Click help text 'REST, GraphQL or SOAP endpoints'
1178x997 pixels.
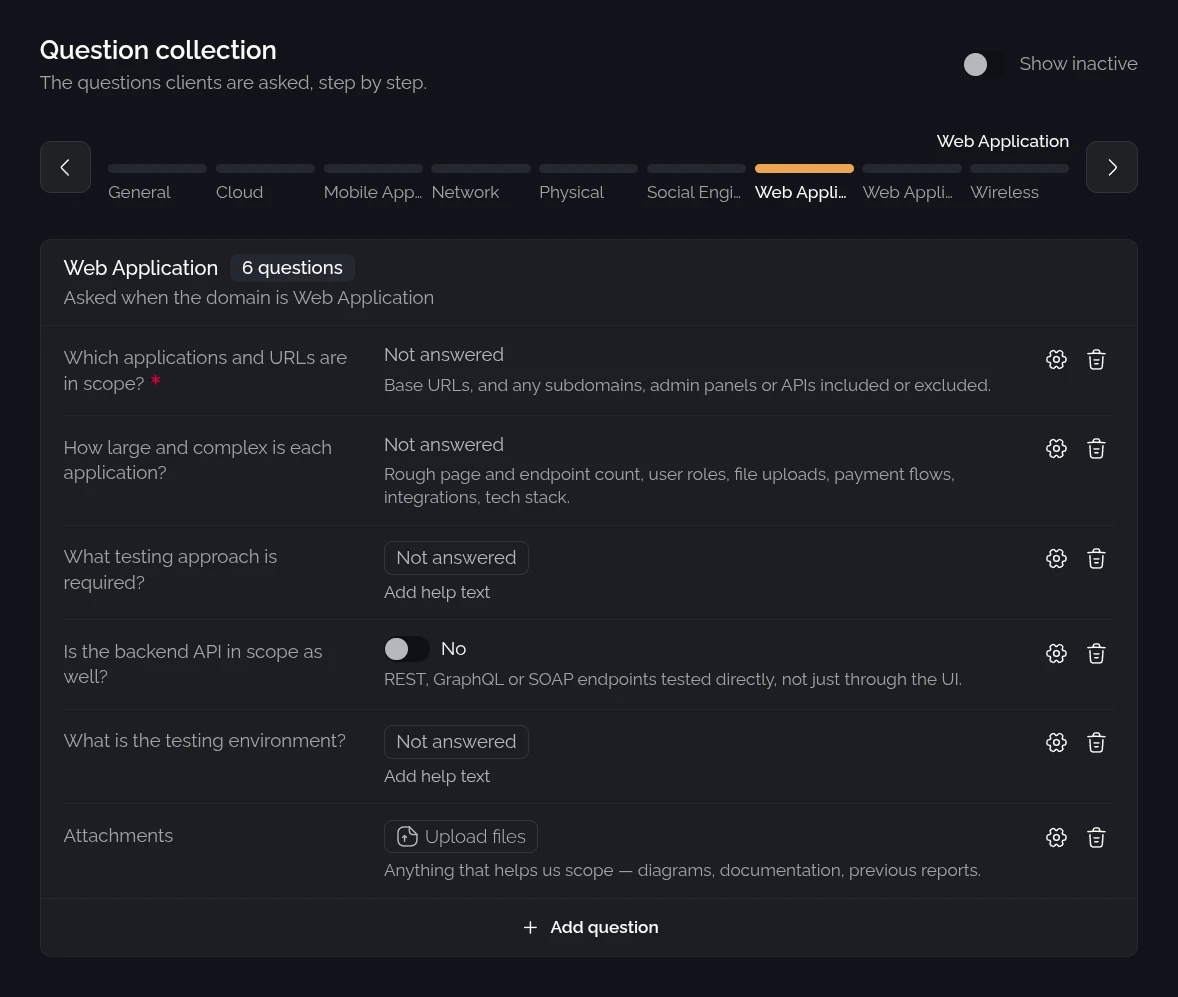673,680
